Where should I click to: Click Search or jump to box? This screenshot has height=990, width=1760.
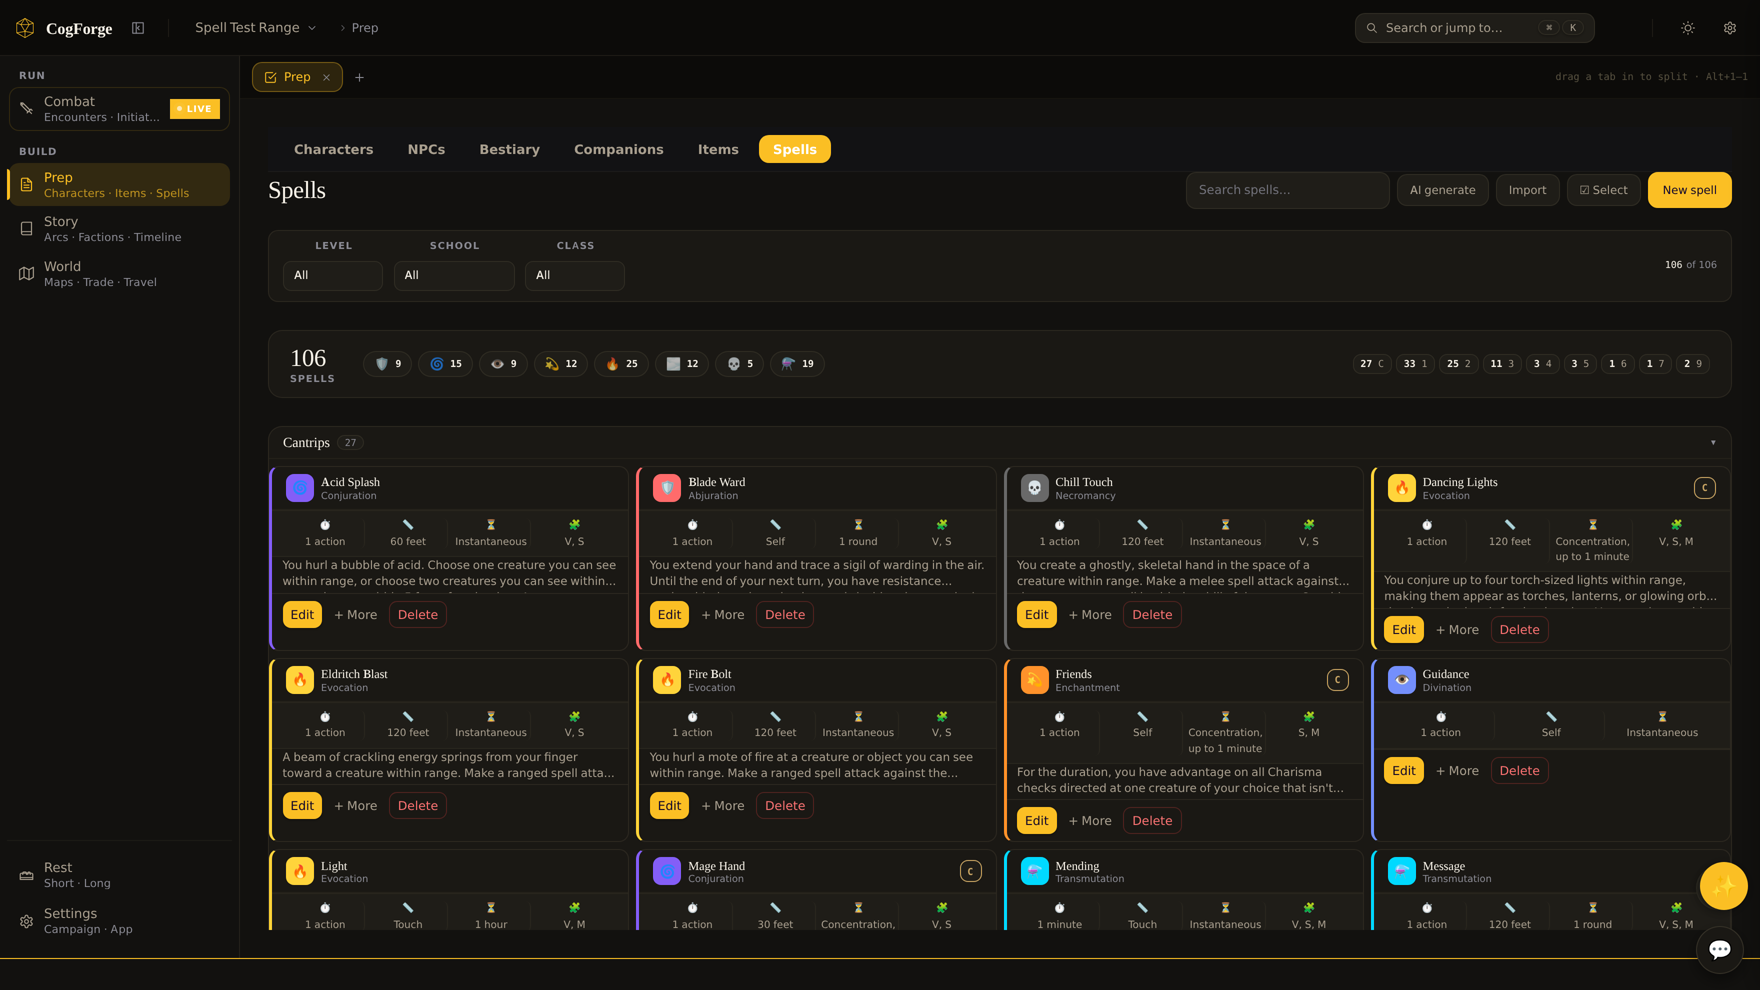click(x=1474, y=28)
